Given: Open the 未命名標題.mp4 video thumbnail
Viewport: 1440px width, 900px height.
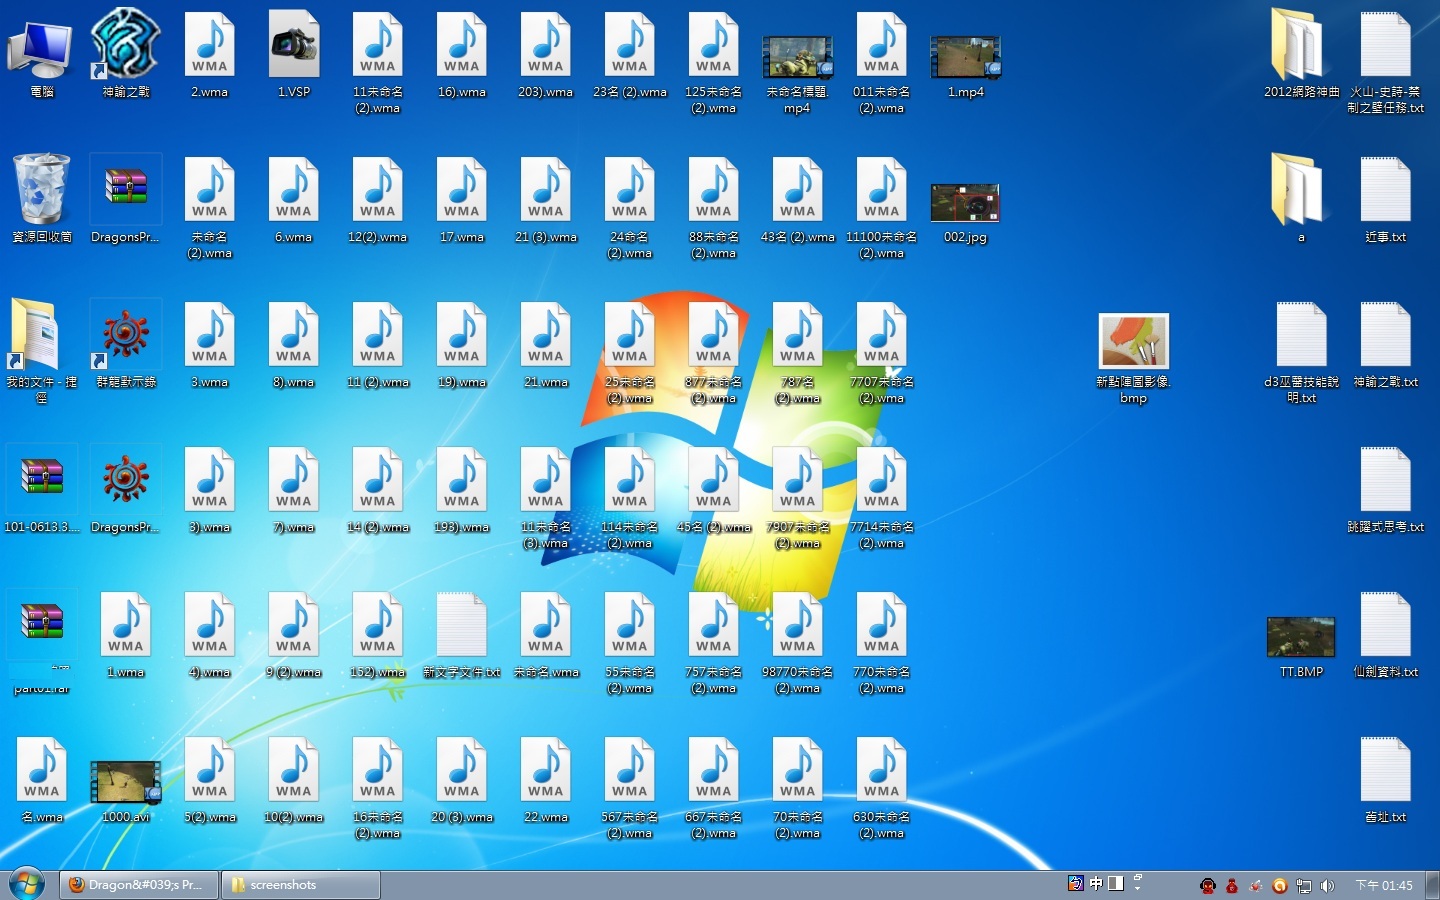Looking at the screenshot, I should pyautogui.click(x=797, y=73).
